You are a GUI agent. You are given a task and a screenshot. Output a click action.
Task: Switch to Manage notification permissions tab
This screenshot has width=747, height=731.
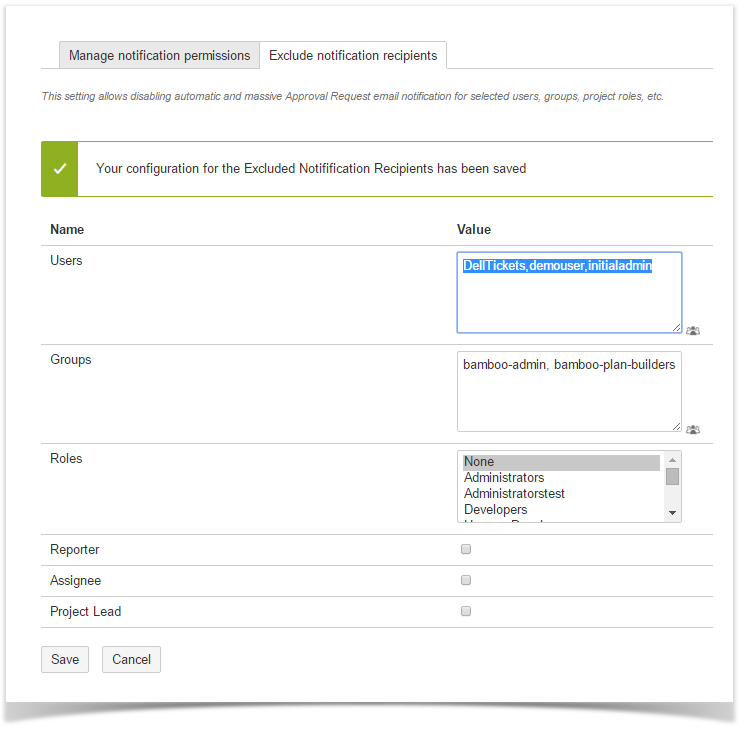coord(159,56)
